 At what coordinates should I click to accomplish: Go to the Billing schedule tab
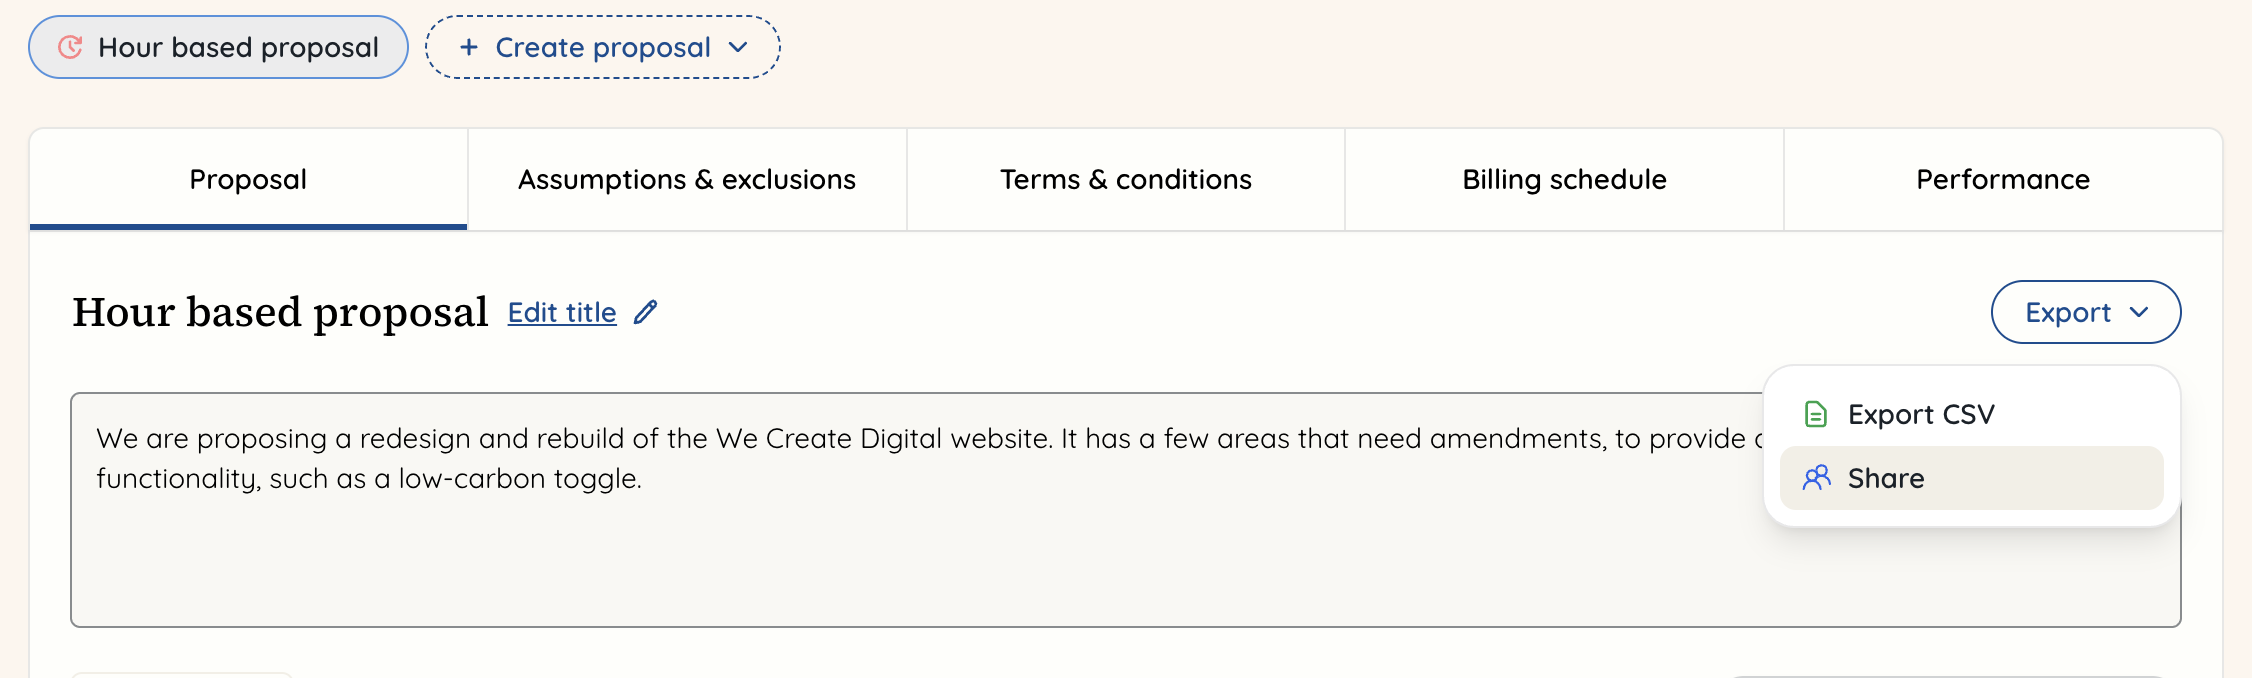(x=1564, y=180)
